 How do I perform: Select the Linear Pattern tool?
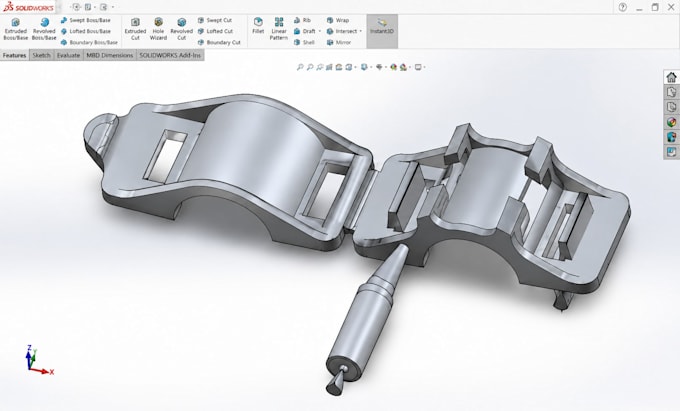(278, 29)
